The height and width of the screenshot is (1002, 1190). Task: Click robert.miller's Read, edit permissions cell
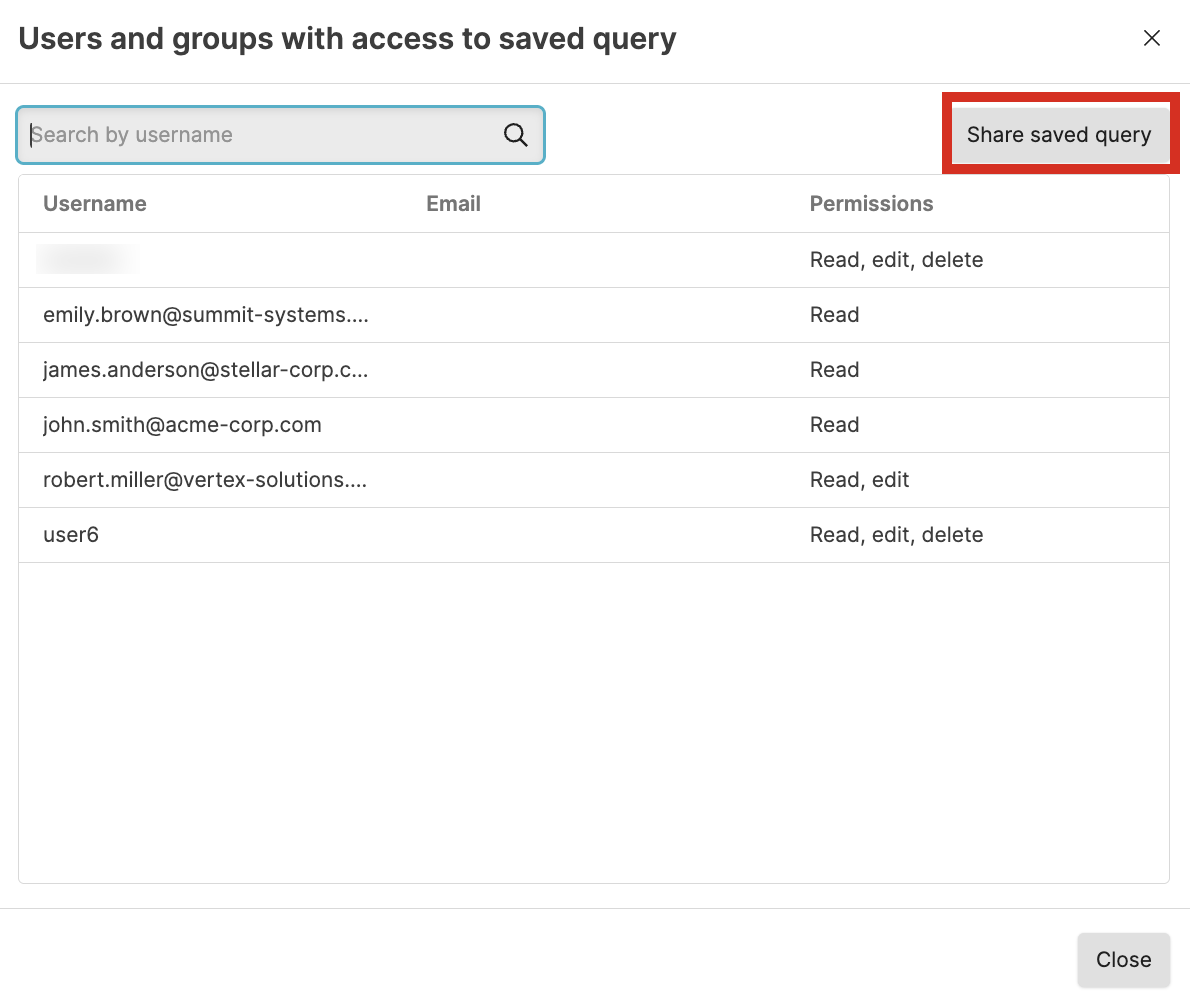coord(859,480)
